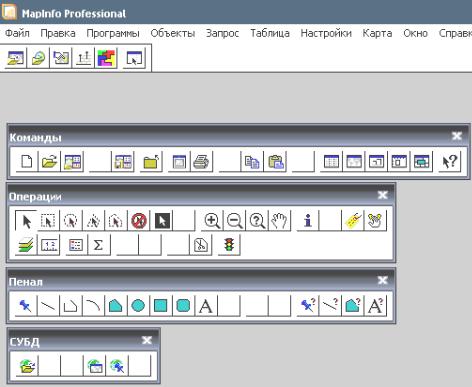Select the Symbol pushpin tool in Пенал
Viewport: 472px width, 387px height.
26,306
